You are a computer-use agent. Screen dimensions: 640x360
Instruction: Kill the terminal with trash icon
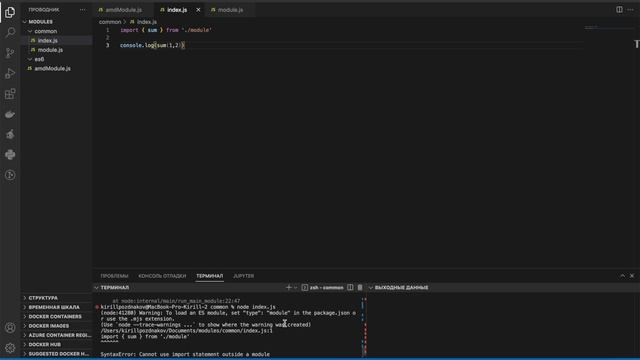(x=360, y=287)
